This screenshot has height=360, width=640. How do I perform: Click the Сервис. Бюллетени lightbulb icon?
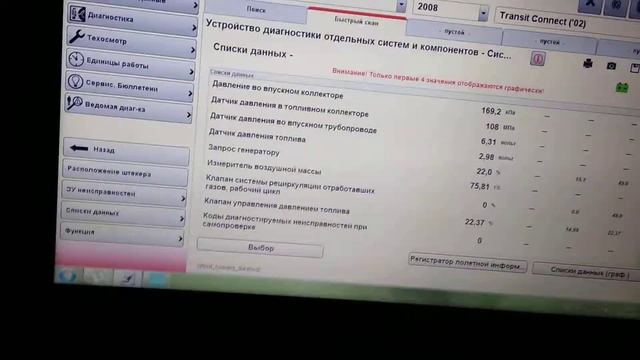[x=75, y=81]
